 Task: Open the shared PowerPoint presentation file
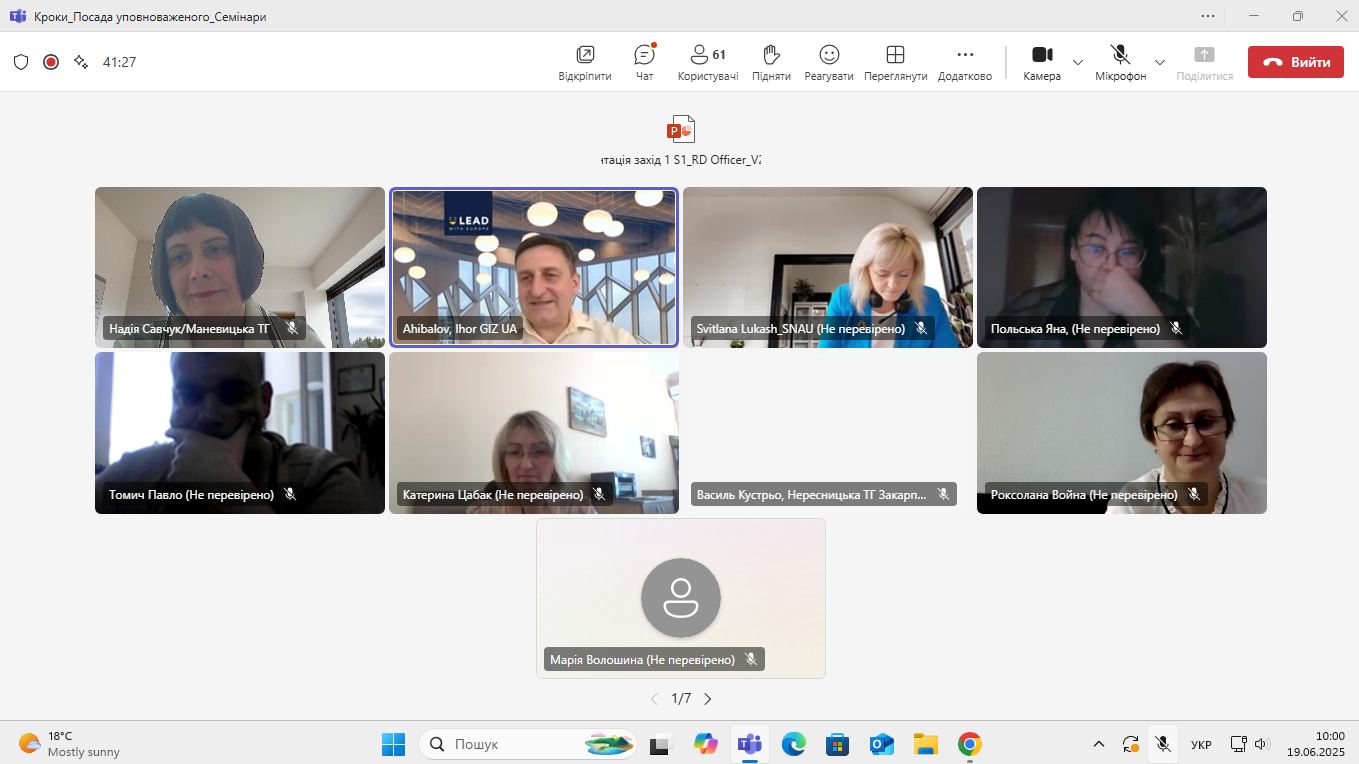[x=680, y=130]
